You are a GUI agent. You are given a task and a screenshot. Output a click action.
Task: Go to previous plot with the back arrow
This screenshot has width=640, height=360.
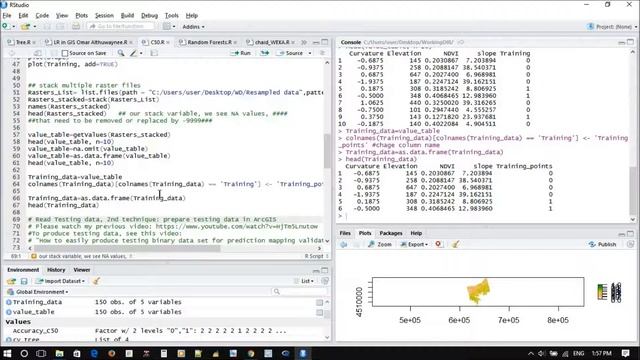tap(344, 244)
